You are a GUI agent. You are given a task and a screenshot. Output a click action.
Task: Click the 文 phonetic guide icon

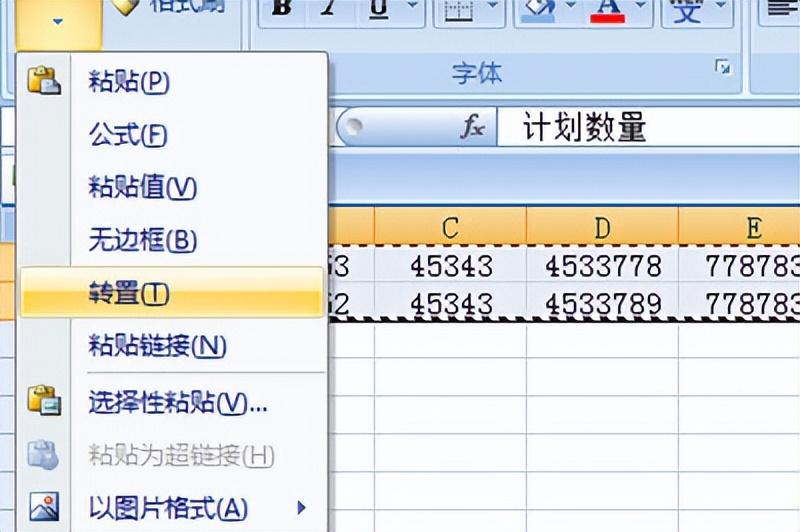687,10
